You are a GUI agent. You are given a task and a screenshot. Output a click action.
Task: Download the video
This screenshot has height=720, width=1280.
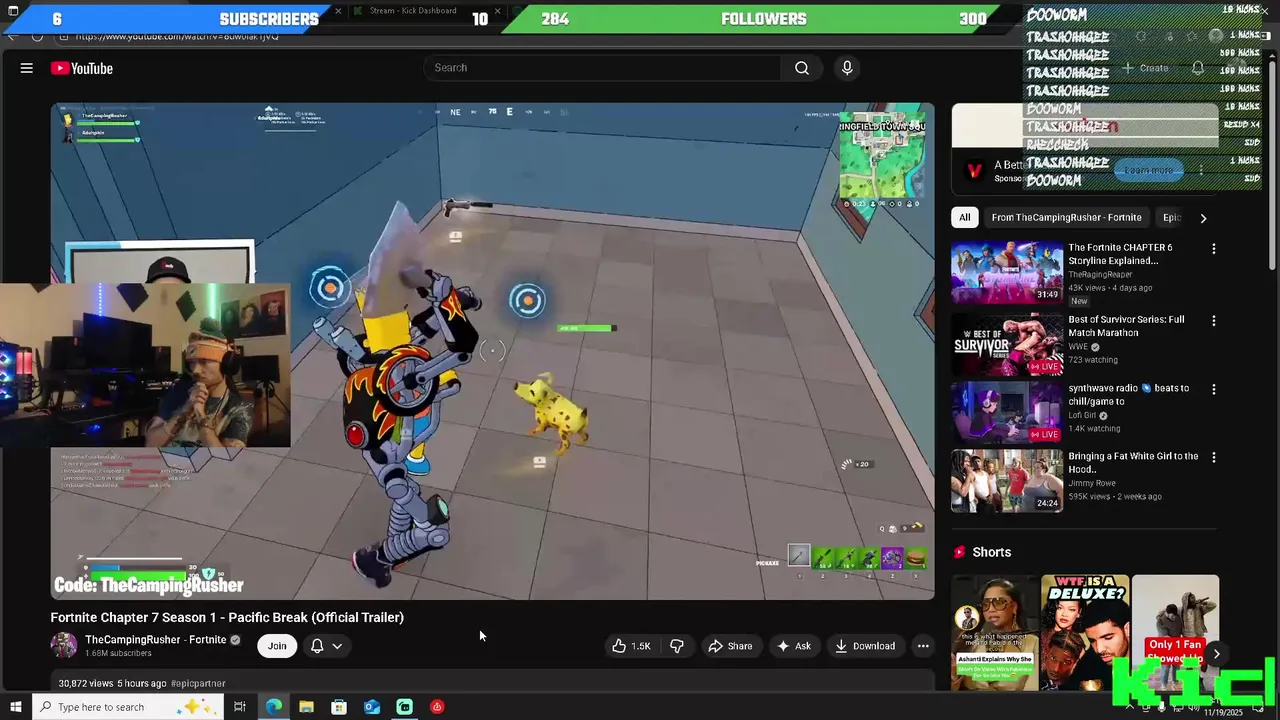[865, 646]
